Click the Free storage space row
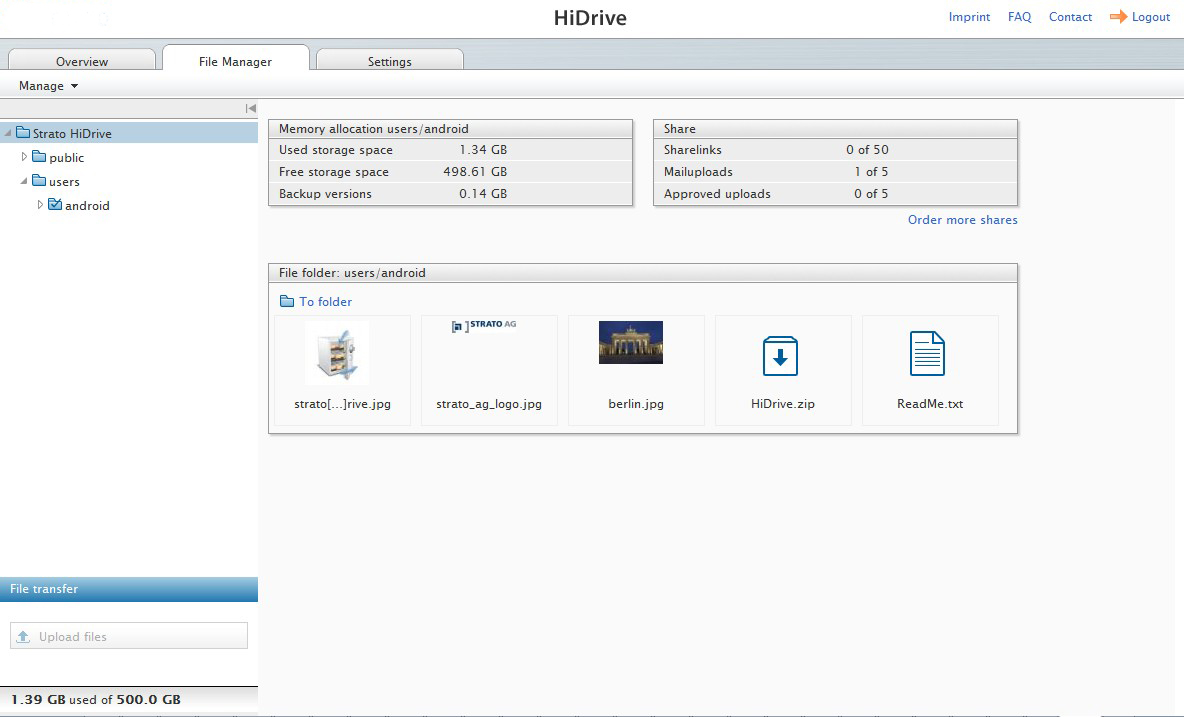The image size is (1184, 717). point(450,171)
